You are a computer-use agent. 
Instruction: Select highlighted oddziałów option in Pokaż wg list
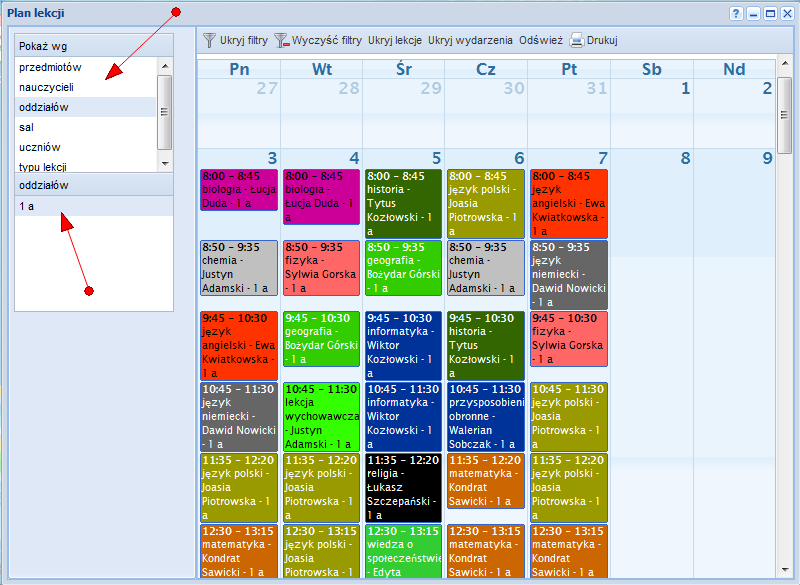click(85, 107)
